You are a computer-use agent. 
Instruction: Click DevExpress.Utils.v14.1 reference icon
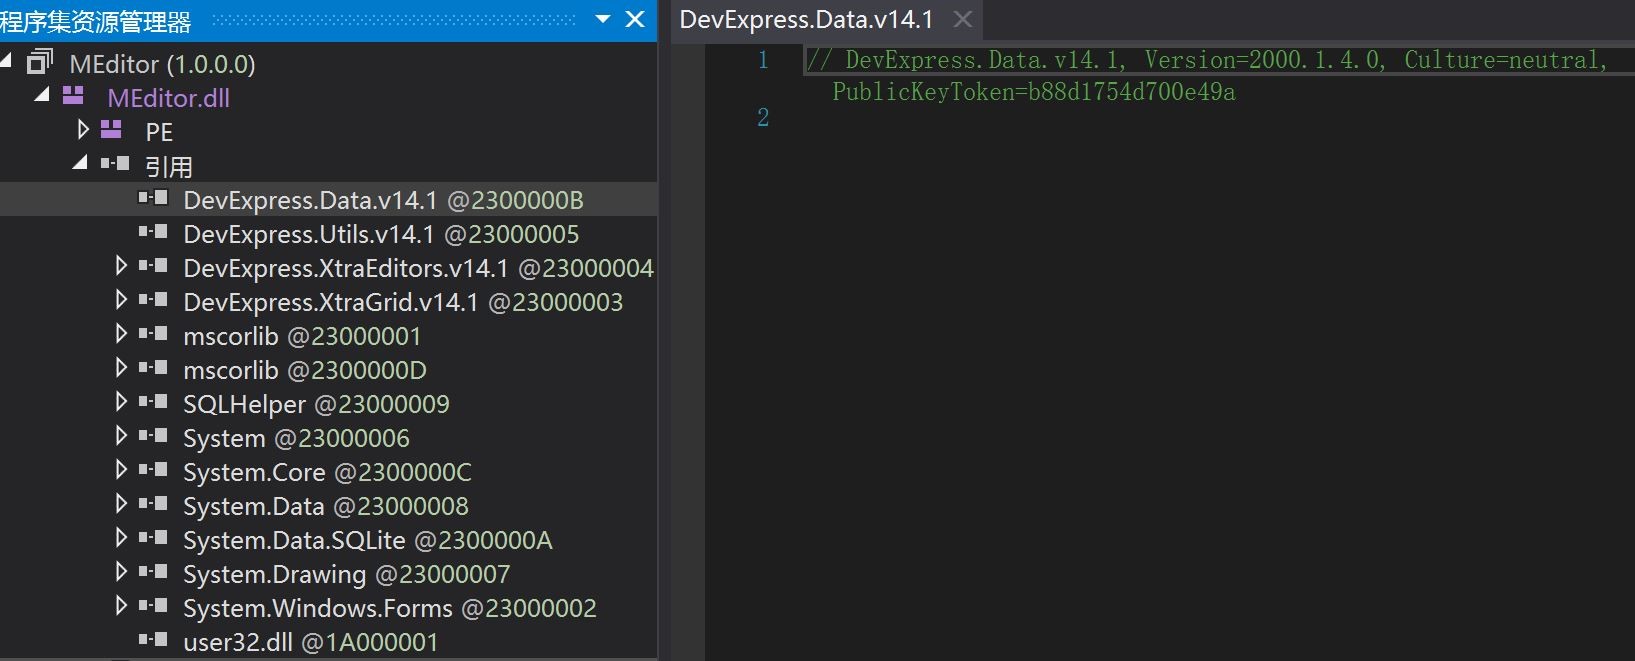[153, 232]
